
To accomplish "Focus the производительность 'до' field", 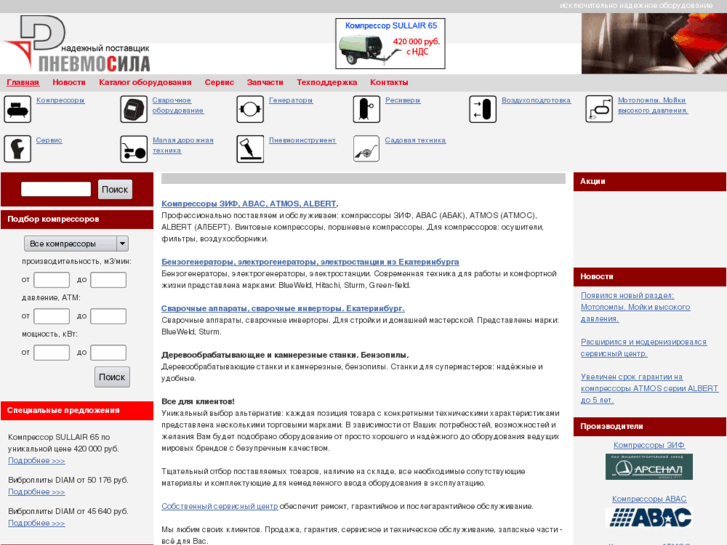I will click(x=108, y=280).
